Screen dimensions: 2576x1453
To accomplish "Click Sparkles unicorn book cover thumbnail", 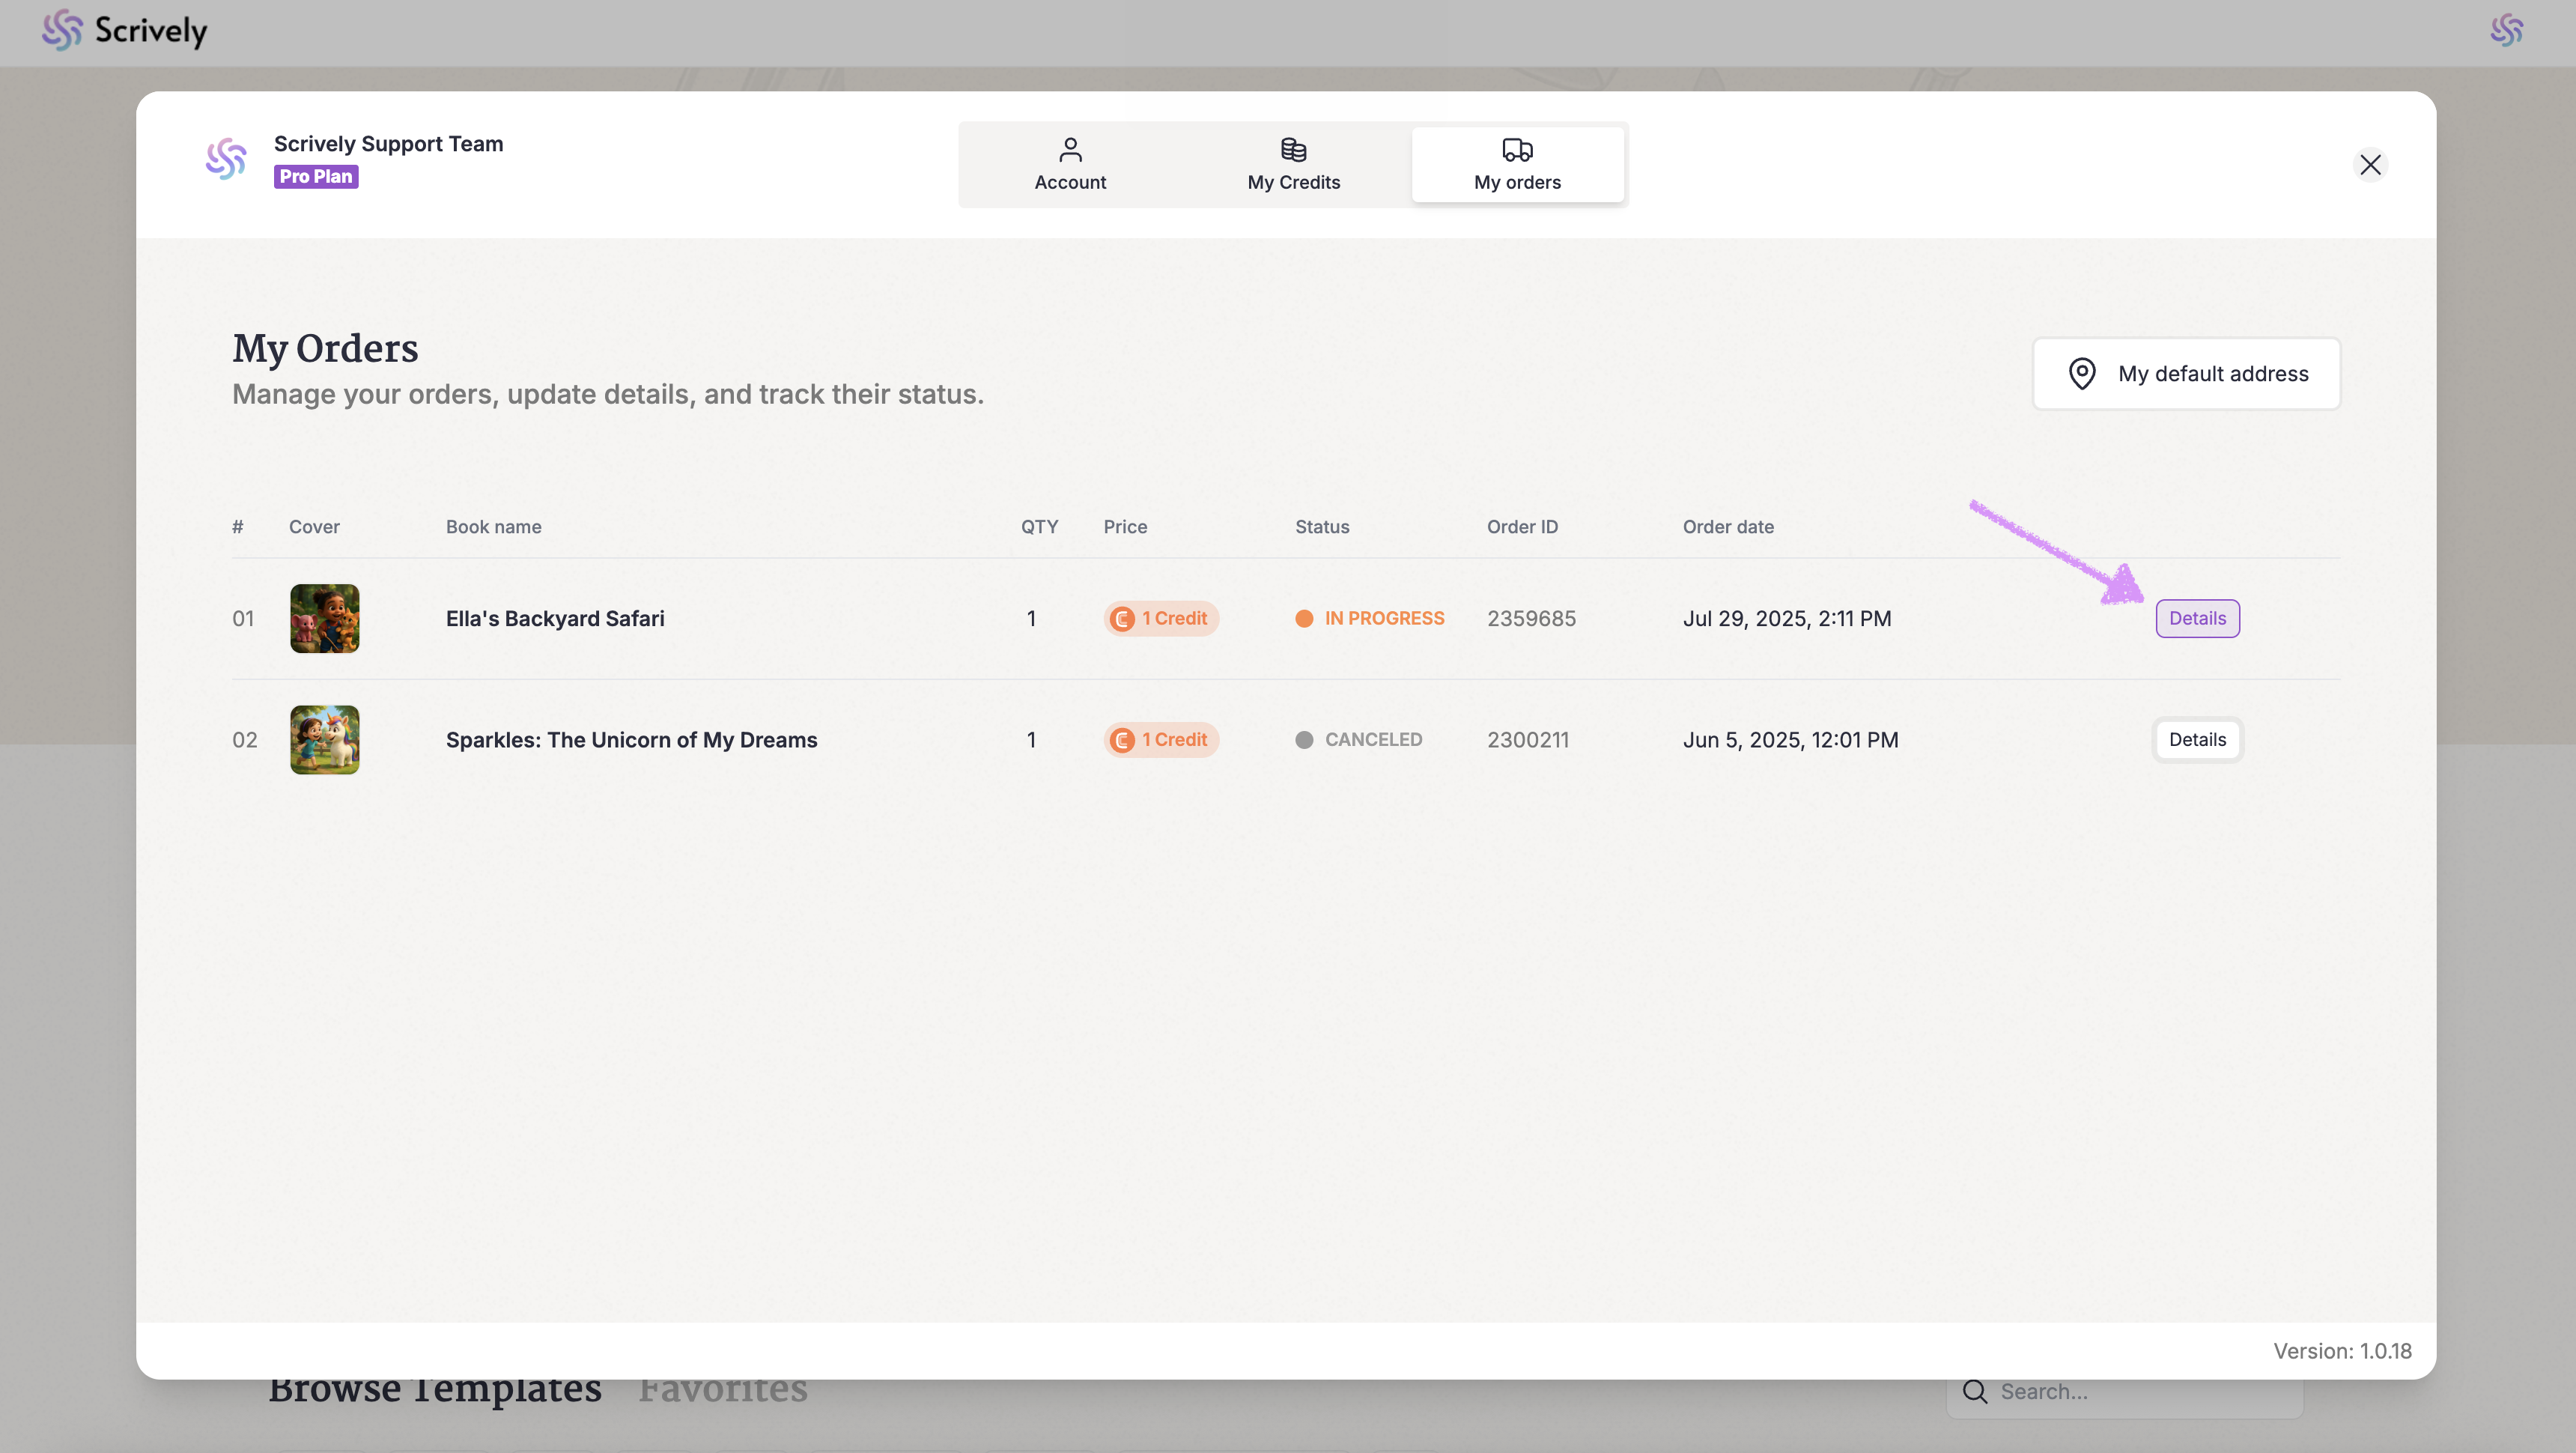I will click(324, 739).
